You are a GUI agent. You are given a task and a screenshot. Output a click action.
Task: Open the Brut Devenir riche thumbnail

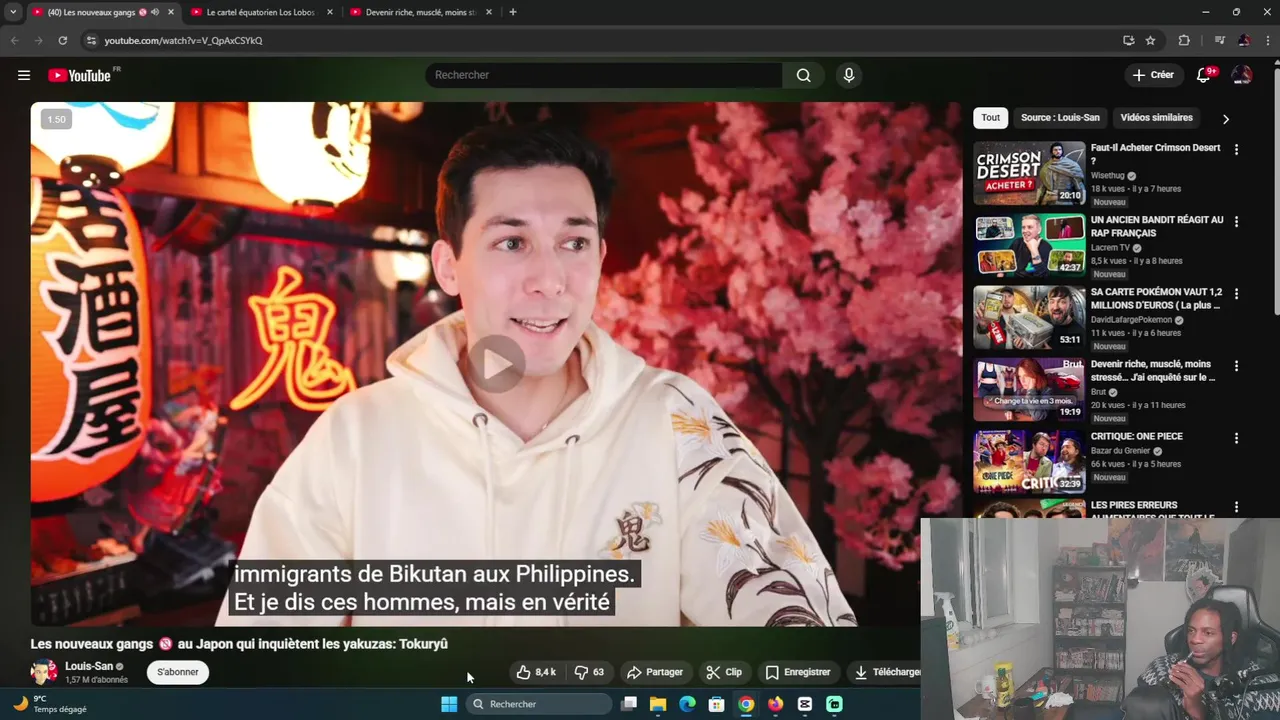pyautogui.click(x=1029, y=389)
